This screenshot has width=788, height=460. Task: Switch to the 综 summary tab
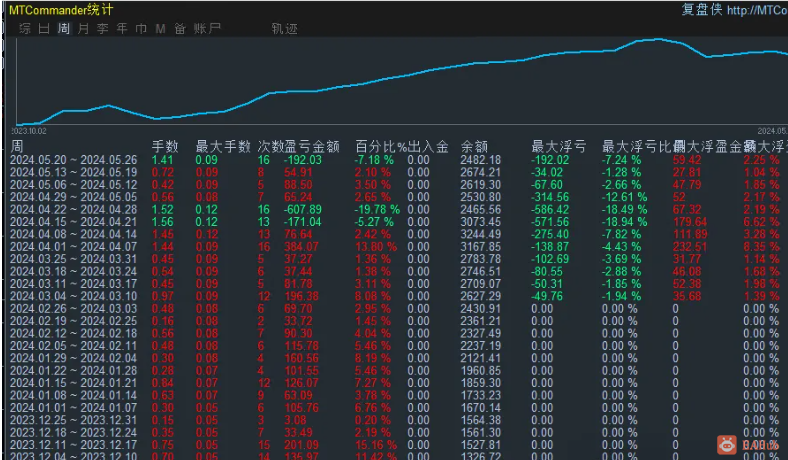[25, 29]
